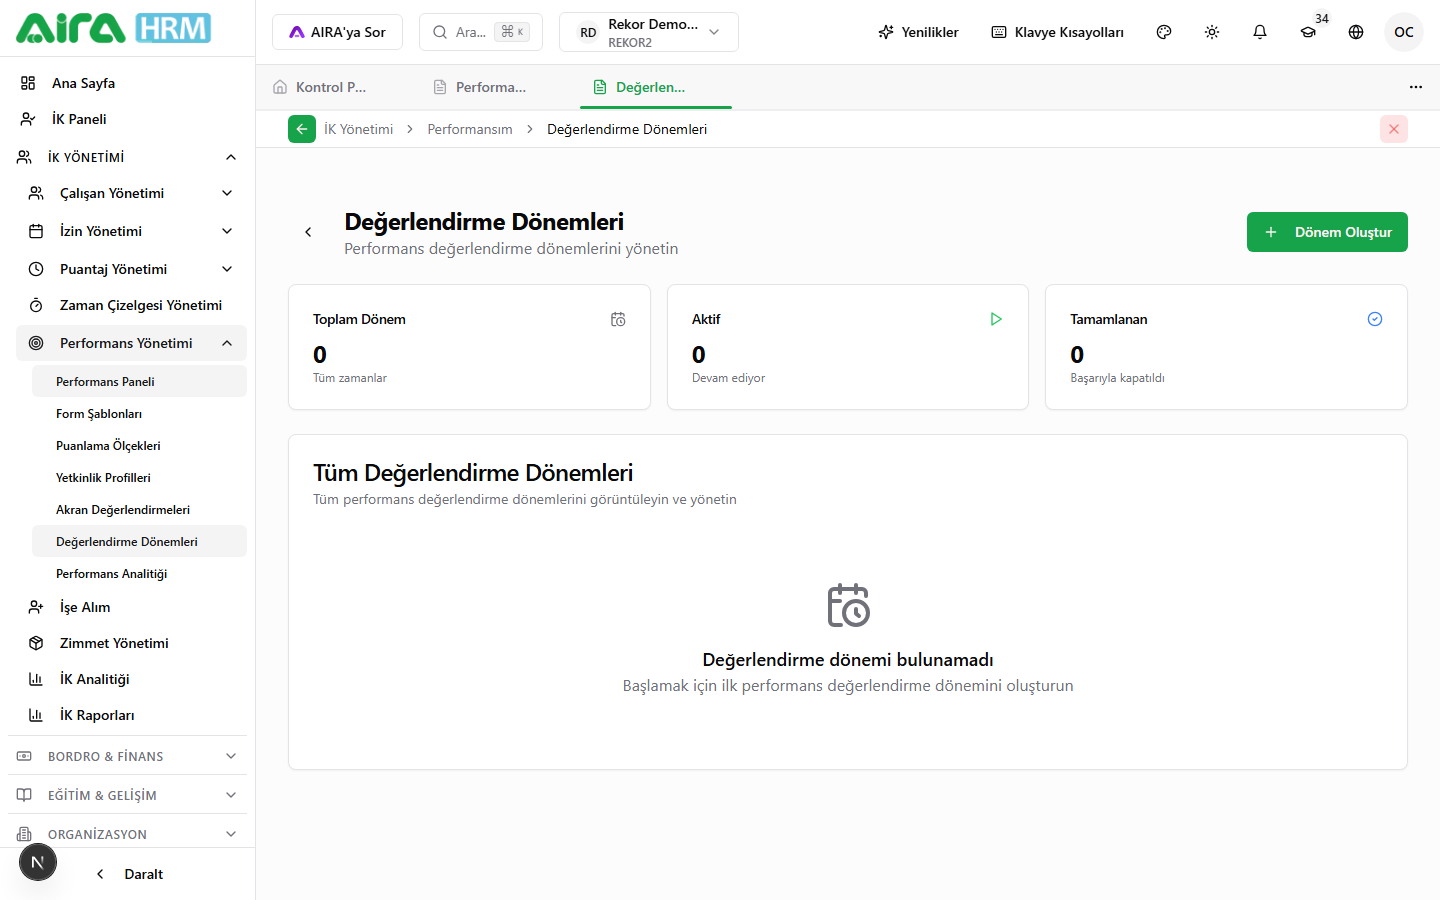The image size is (1440, 900).
Task: Open Yenilikler what's new
Action: tap(918, 32)
